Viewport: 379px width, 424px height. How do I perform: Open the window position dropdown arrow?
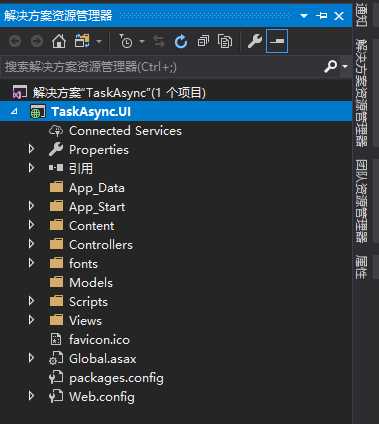point(304,16)
